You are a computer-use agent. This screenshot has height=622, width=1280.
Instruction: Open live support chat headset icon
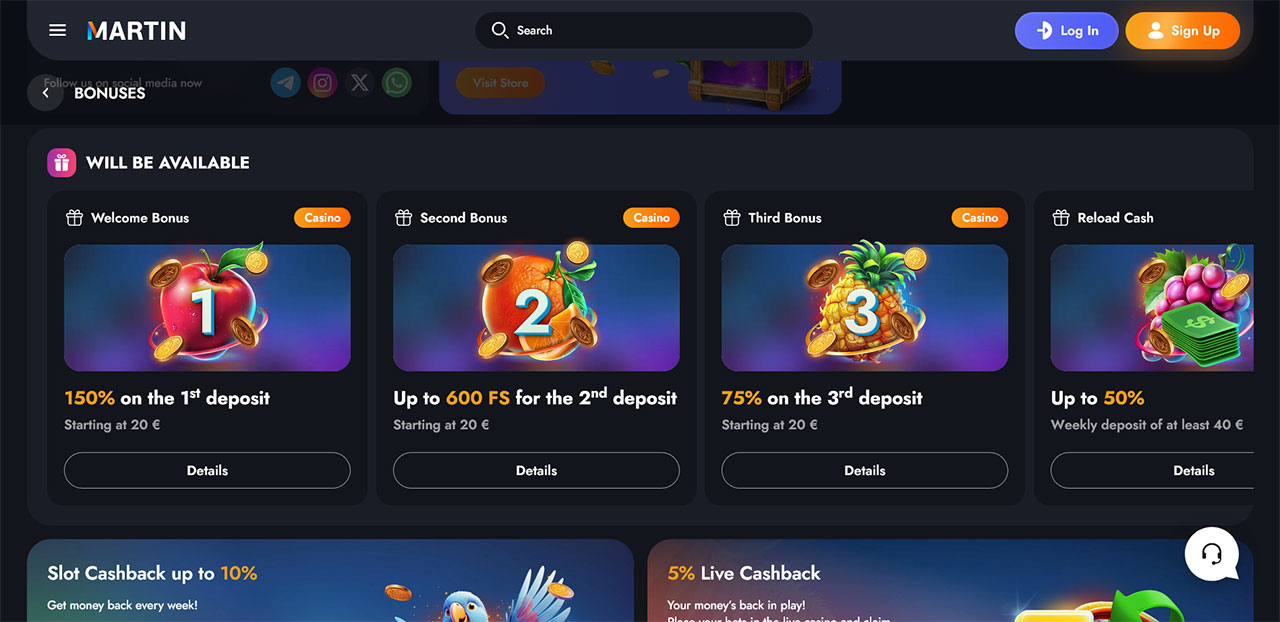[x=1212, y=554]
